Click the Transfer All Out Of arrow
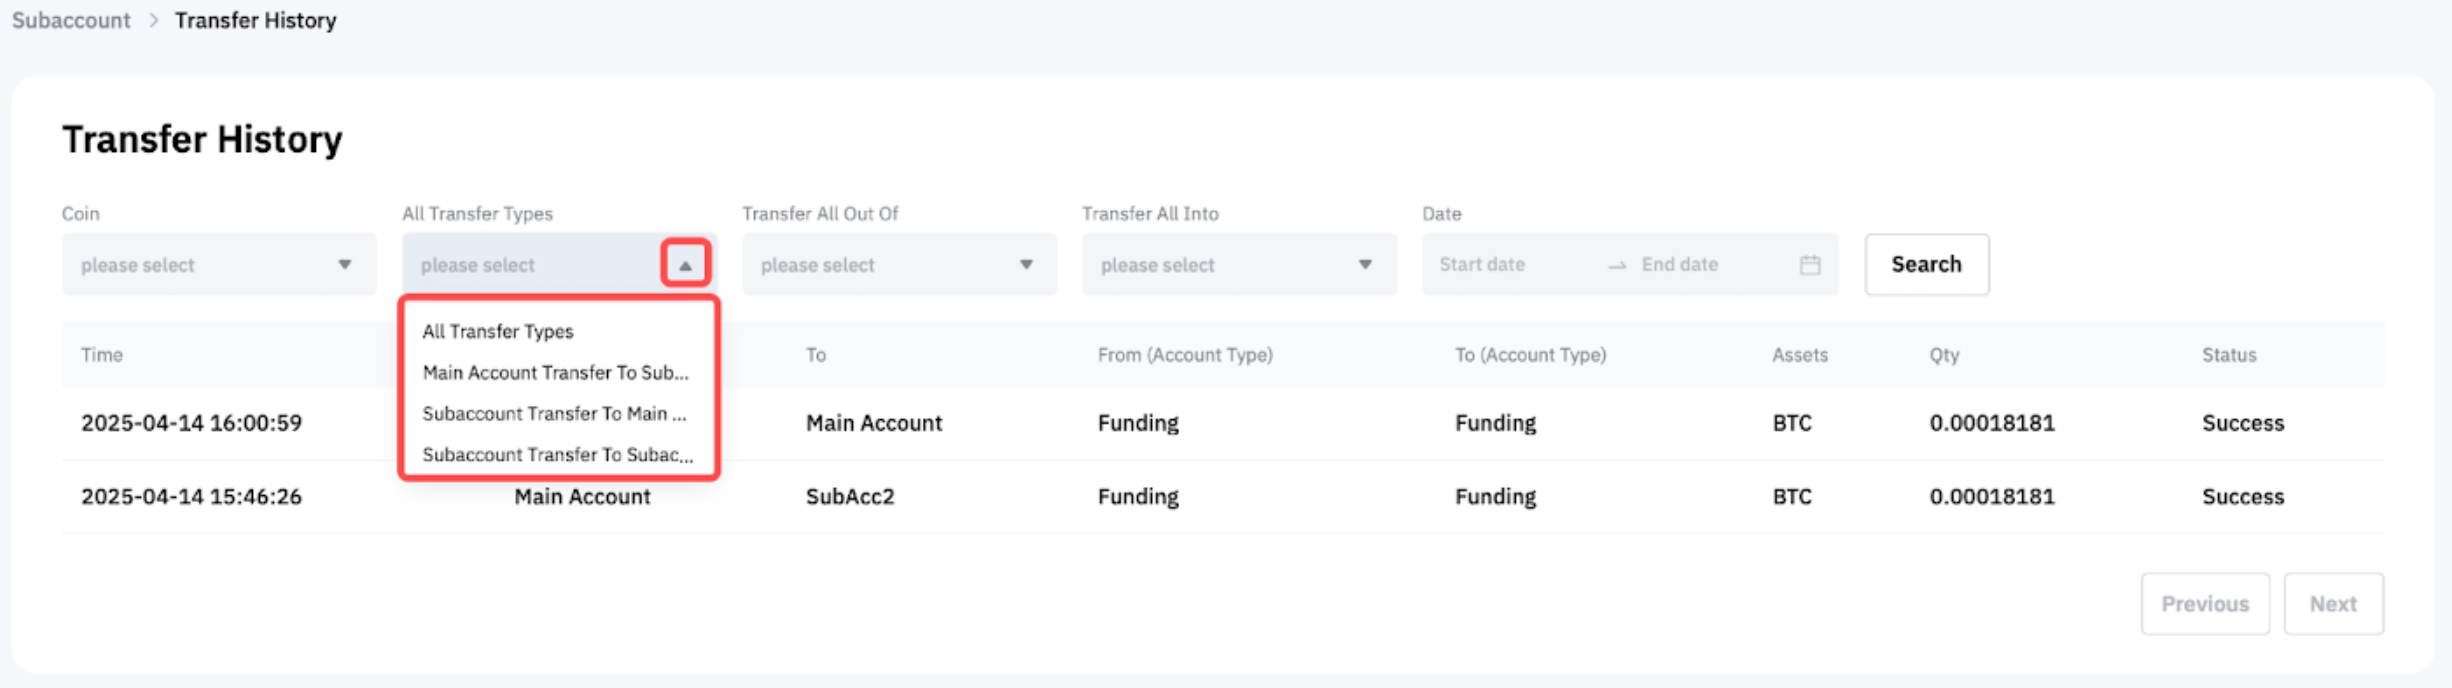Viewport: 2452px width, 688px height. pos(1026,265)
